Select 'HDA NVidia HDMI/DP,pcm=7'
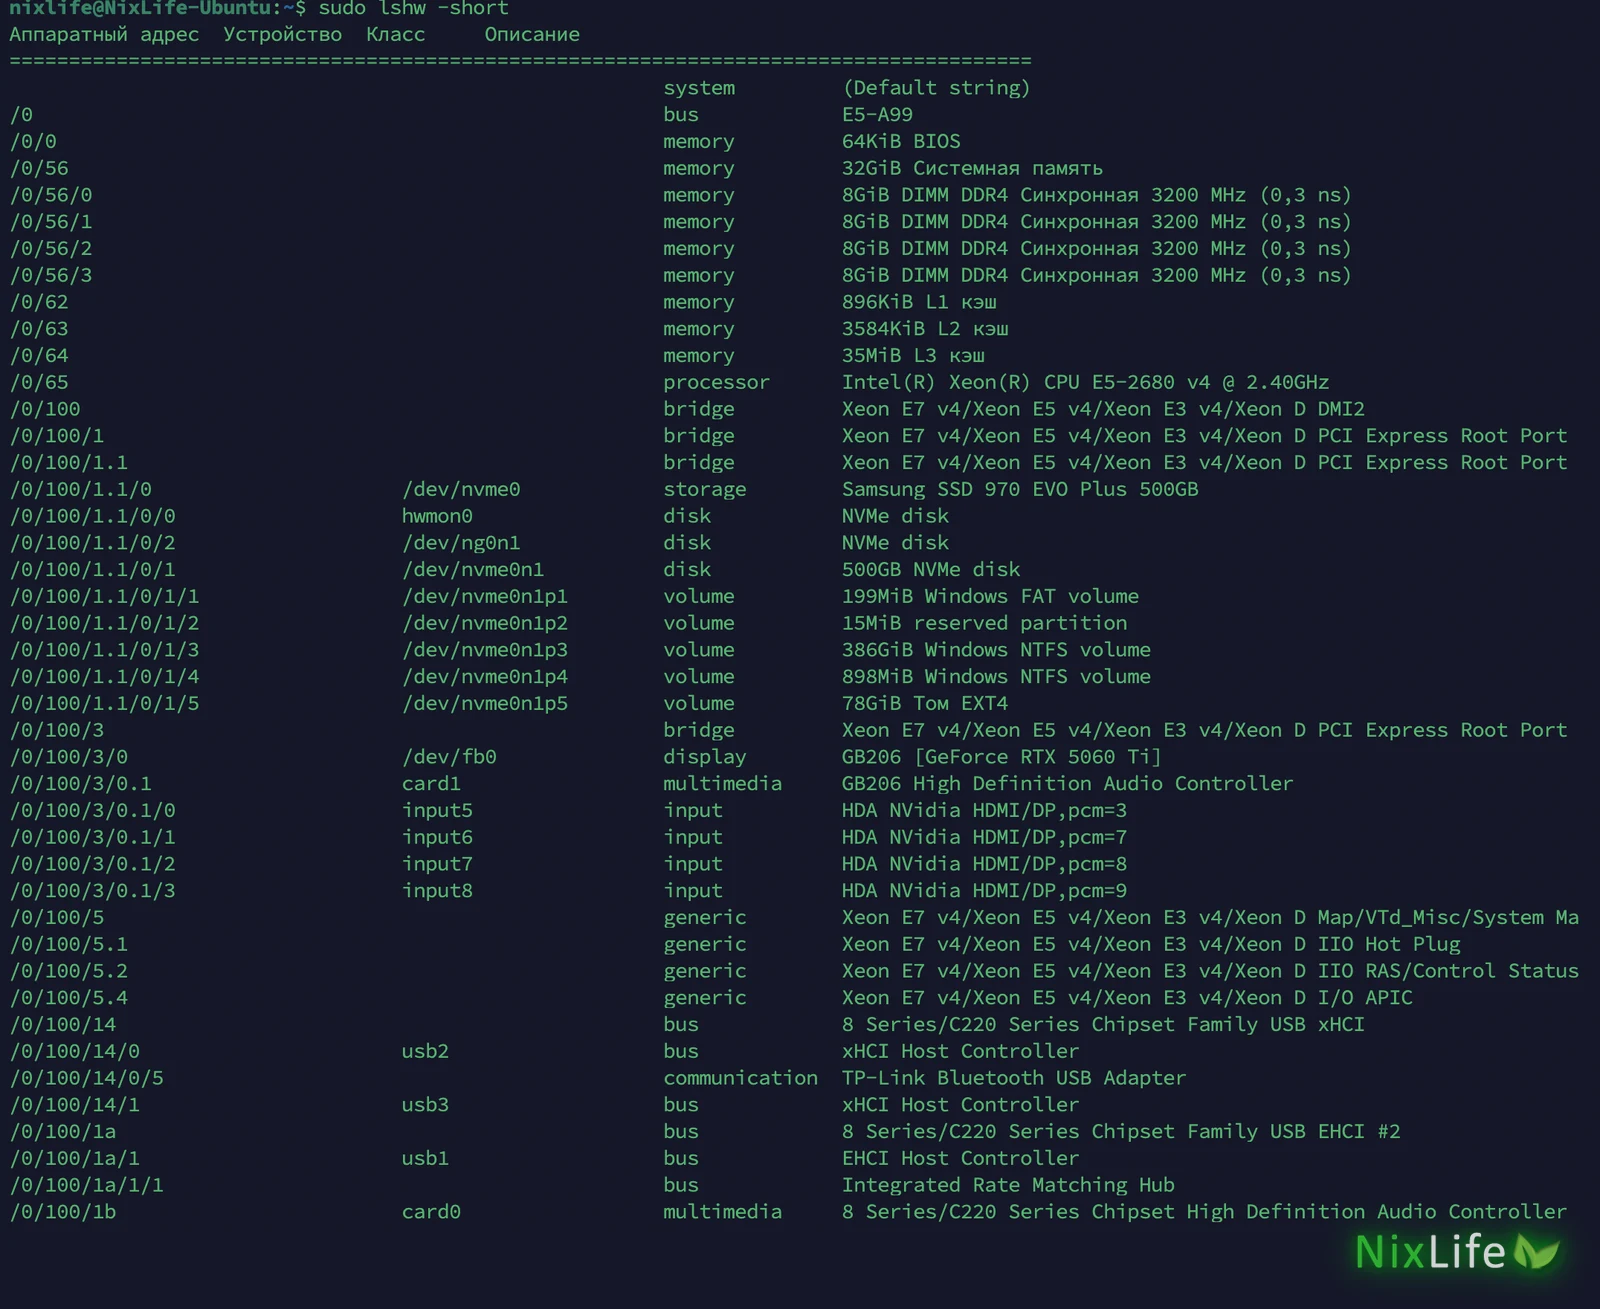1600x1309 pixels. coord(984,837)
